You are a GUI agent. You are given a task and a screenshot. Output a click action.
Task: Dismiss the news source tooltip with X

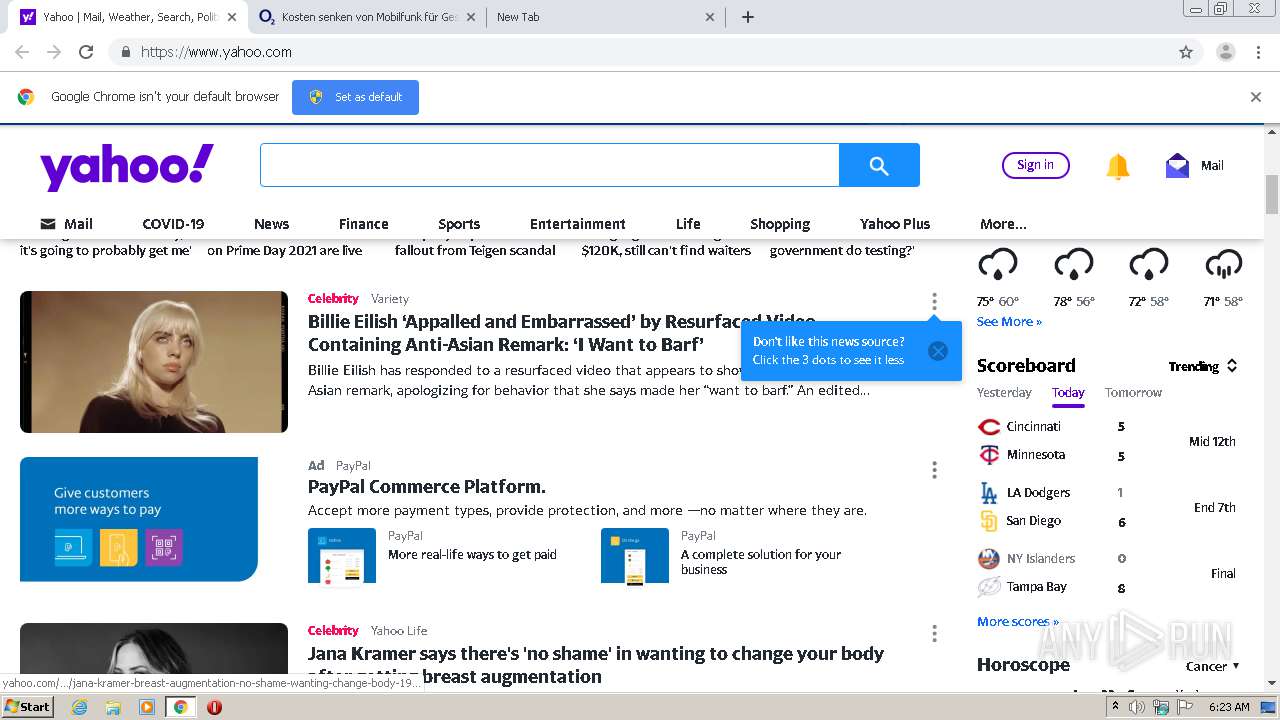coord(937,351)
